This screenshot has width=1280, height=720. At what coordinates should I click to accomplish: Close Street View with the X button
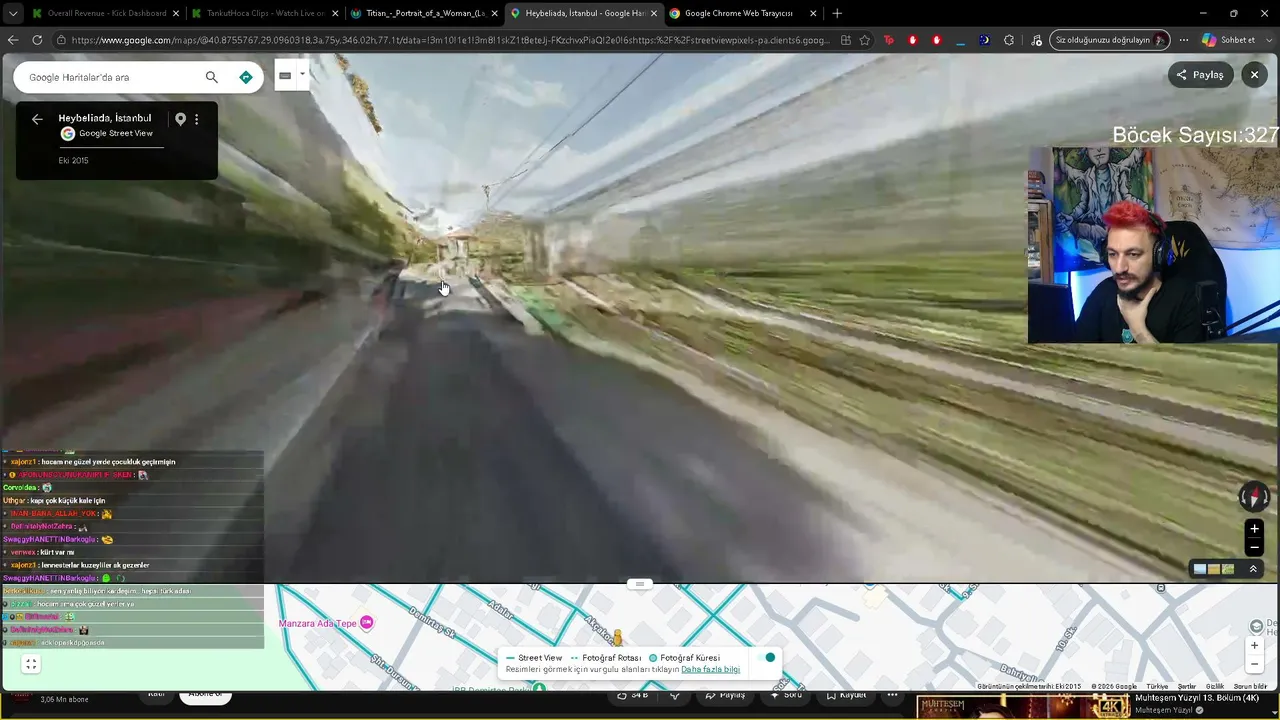[1254, 75]
